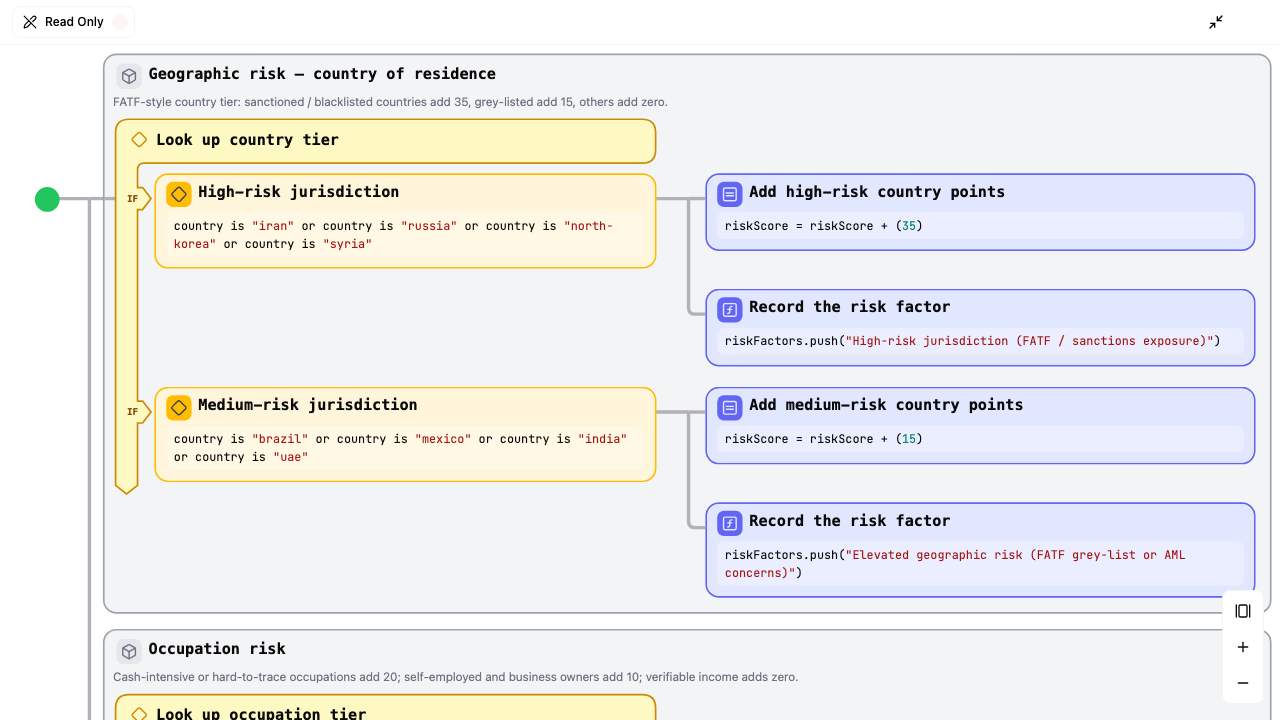Click the condition text listing "brazil" and "mexico"

pos(404,448)
